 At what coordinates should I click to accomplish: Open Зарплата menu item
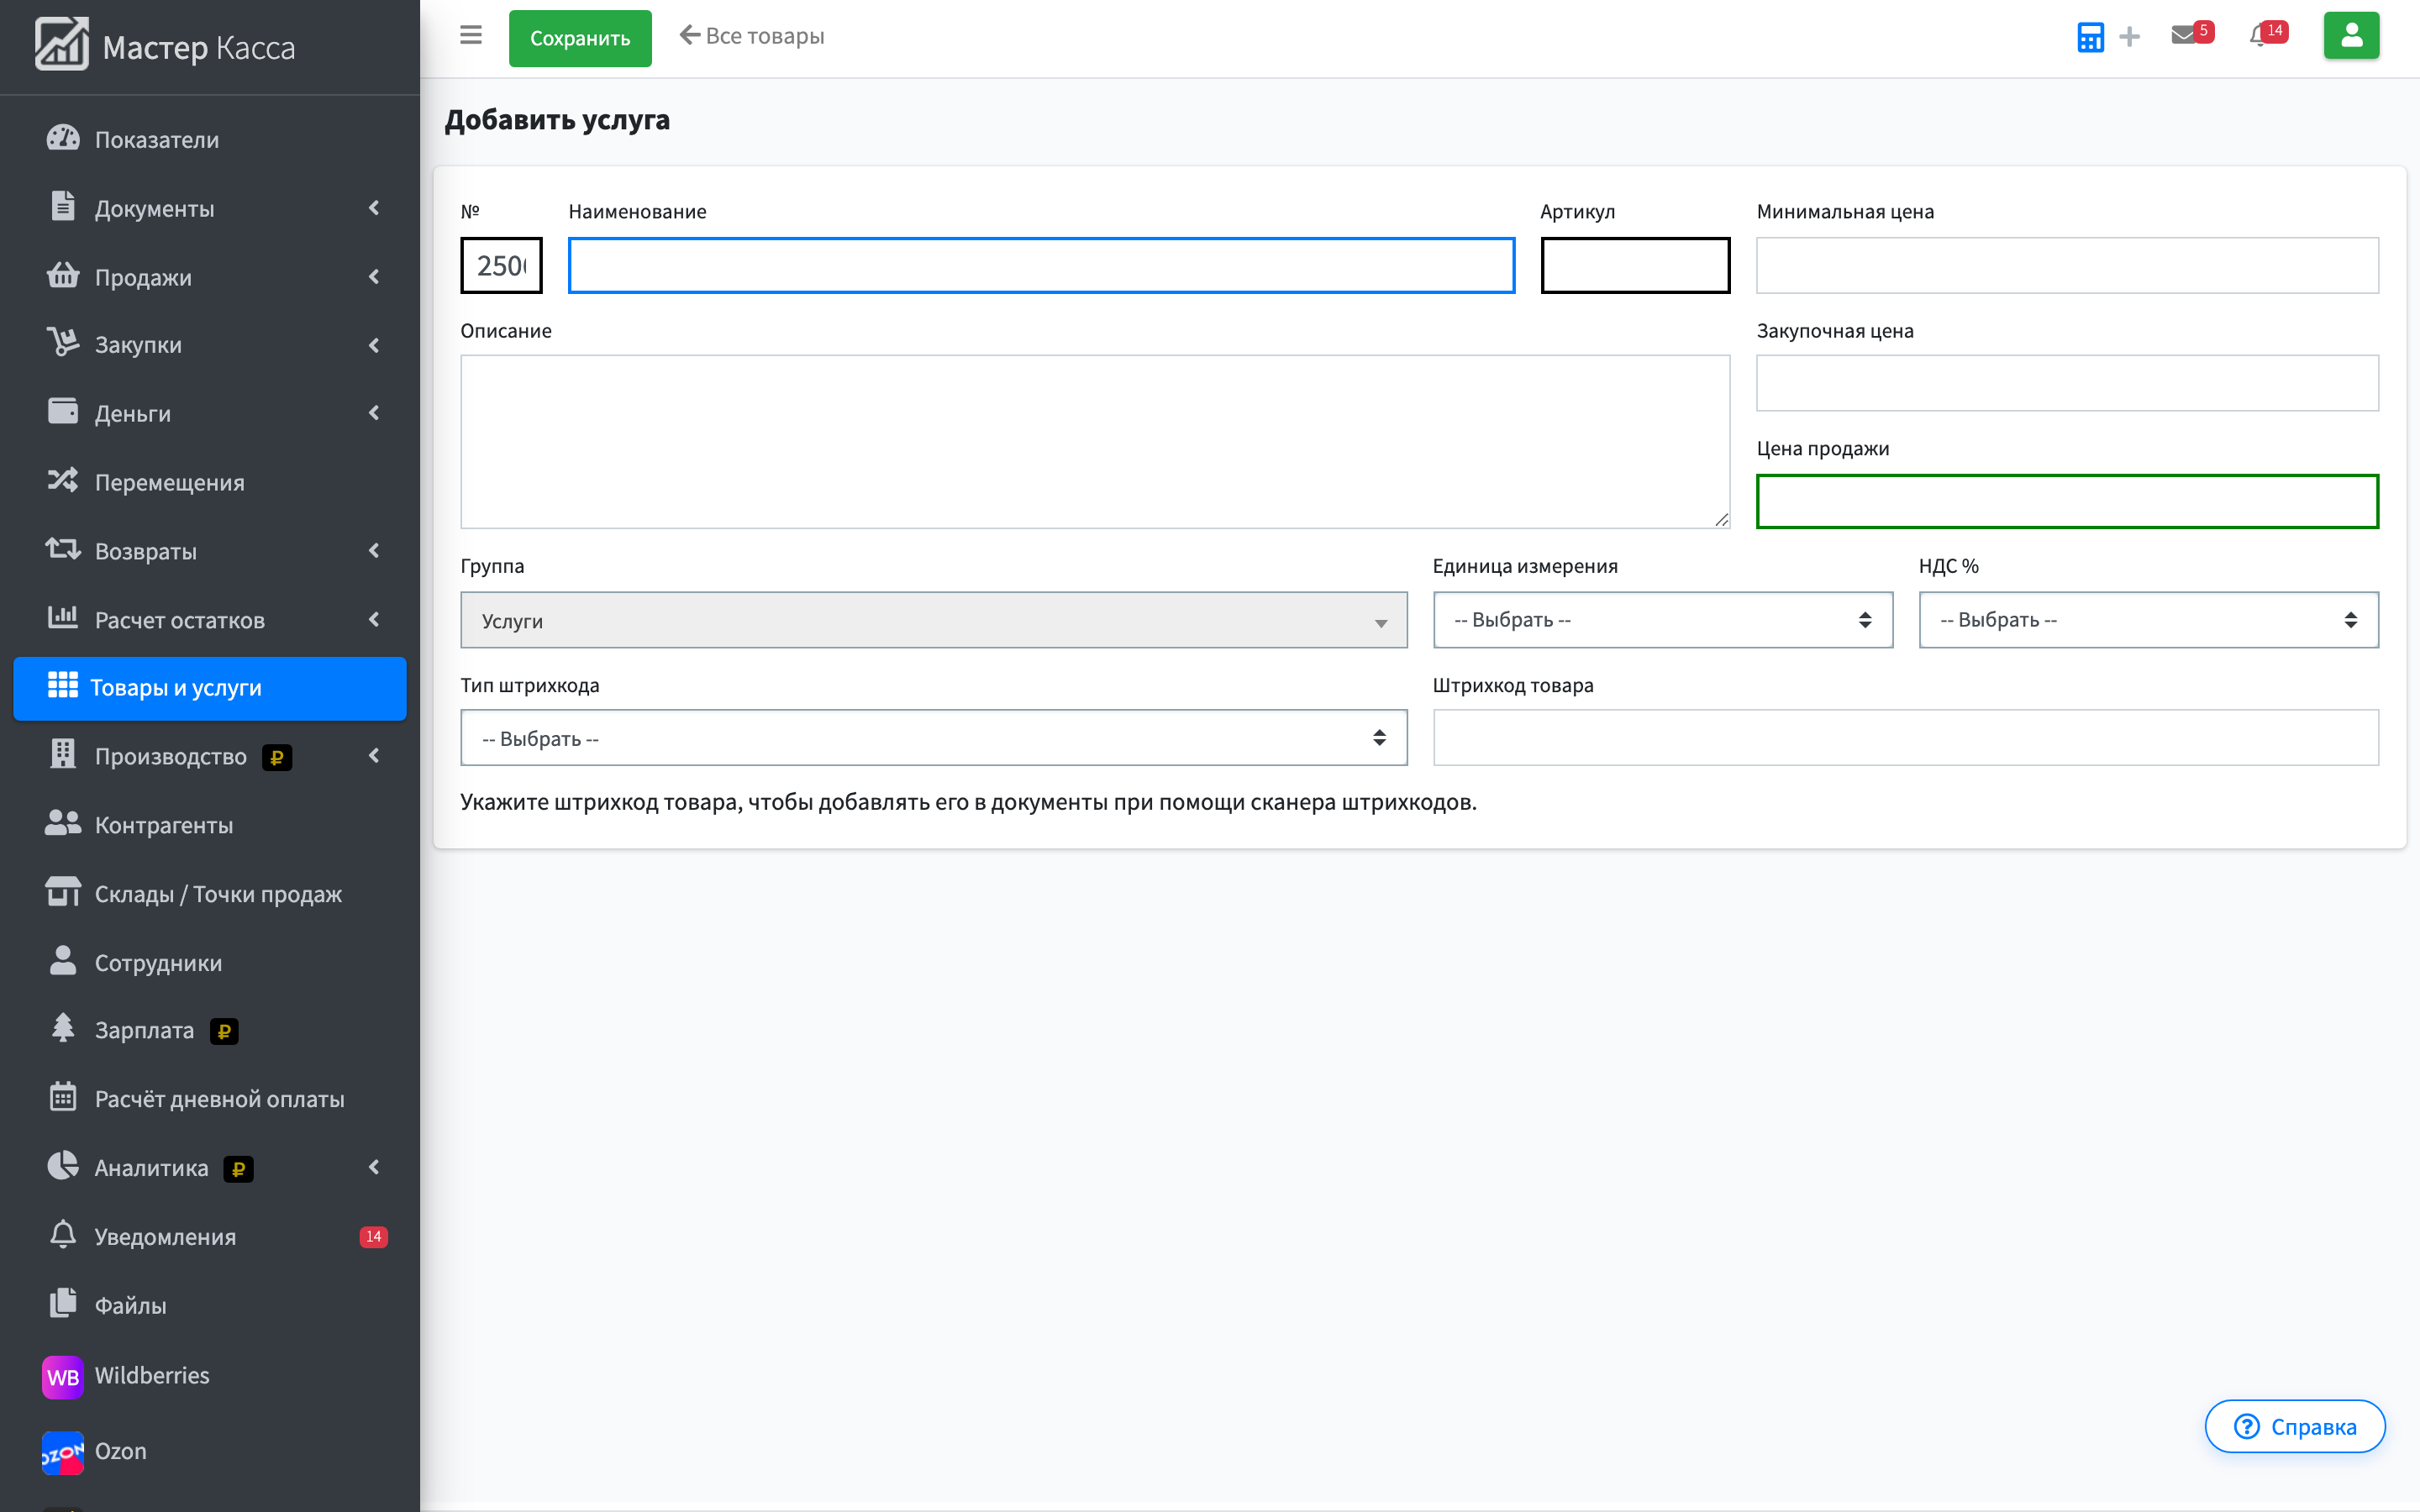[210, 1030]
